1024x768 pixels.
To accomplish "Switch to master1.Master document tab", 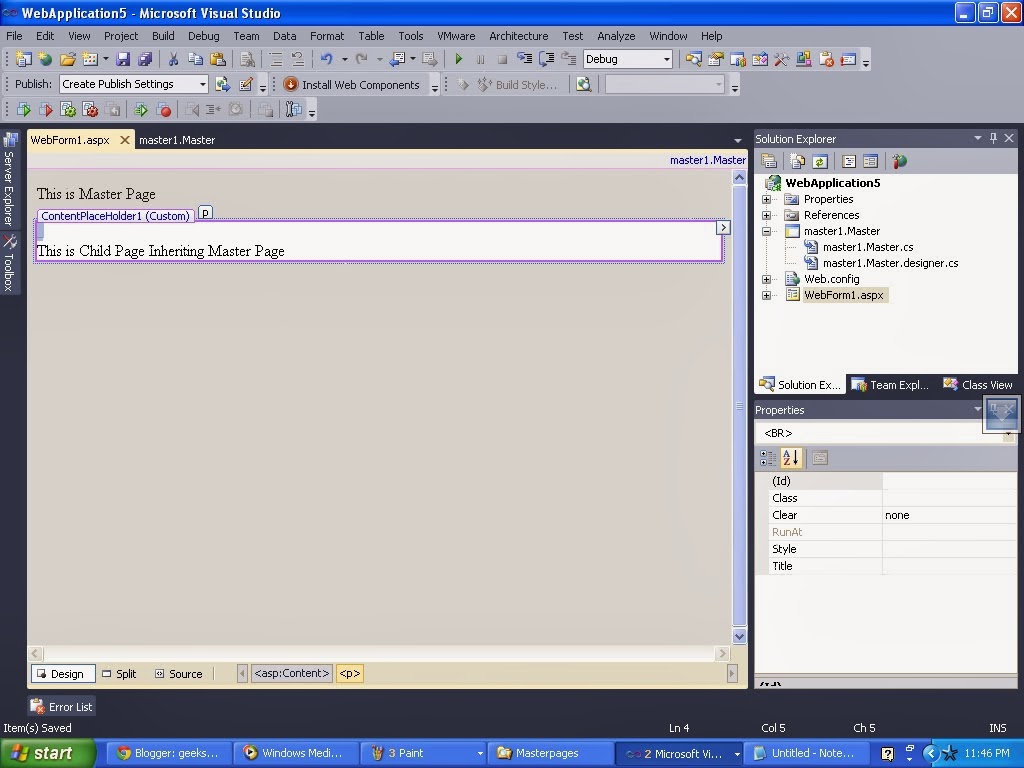I will (177, 140).
